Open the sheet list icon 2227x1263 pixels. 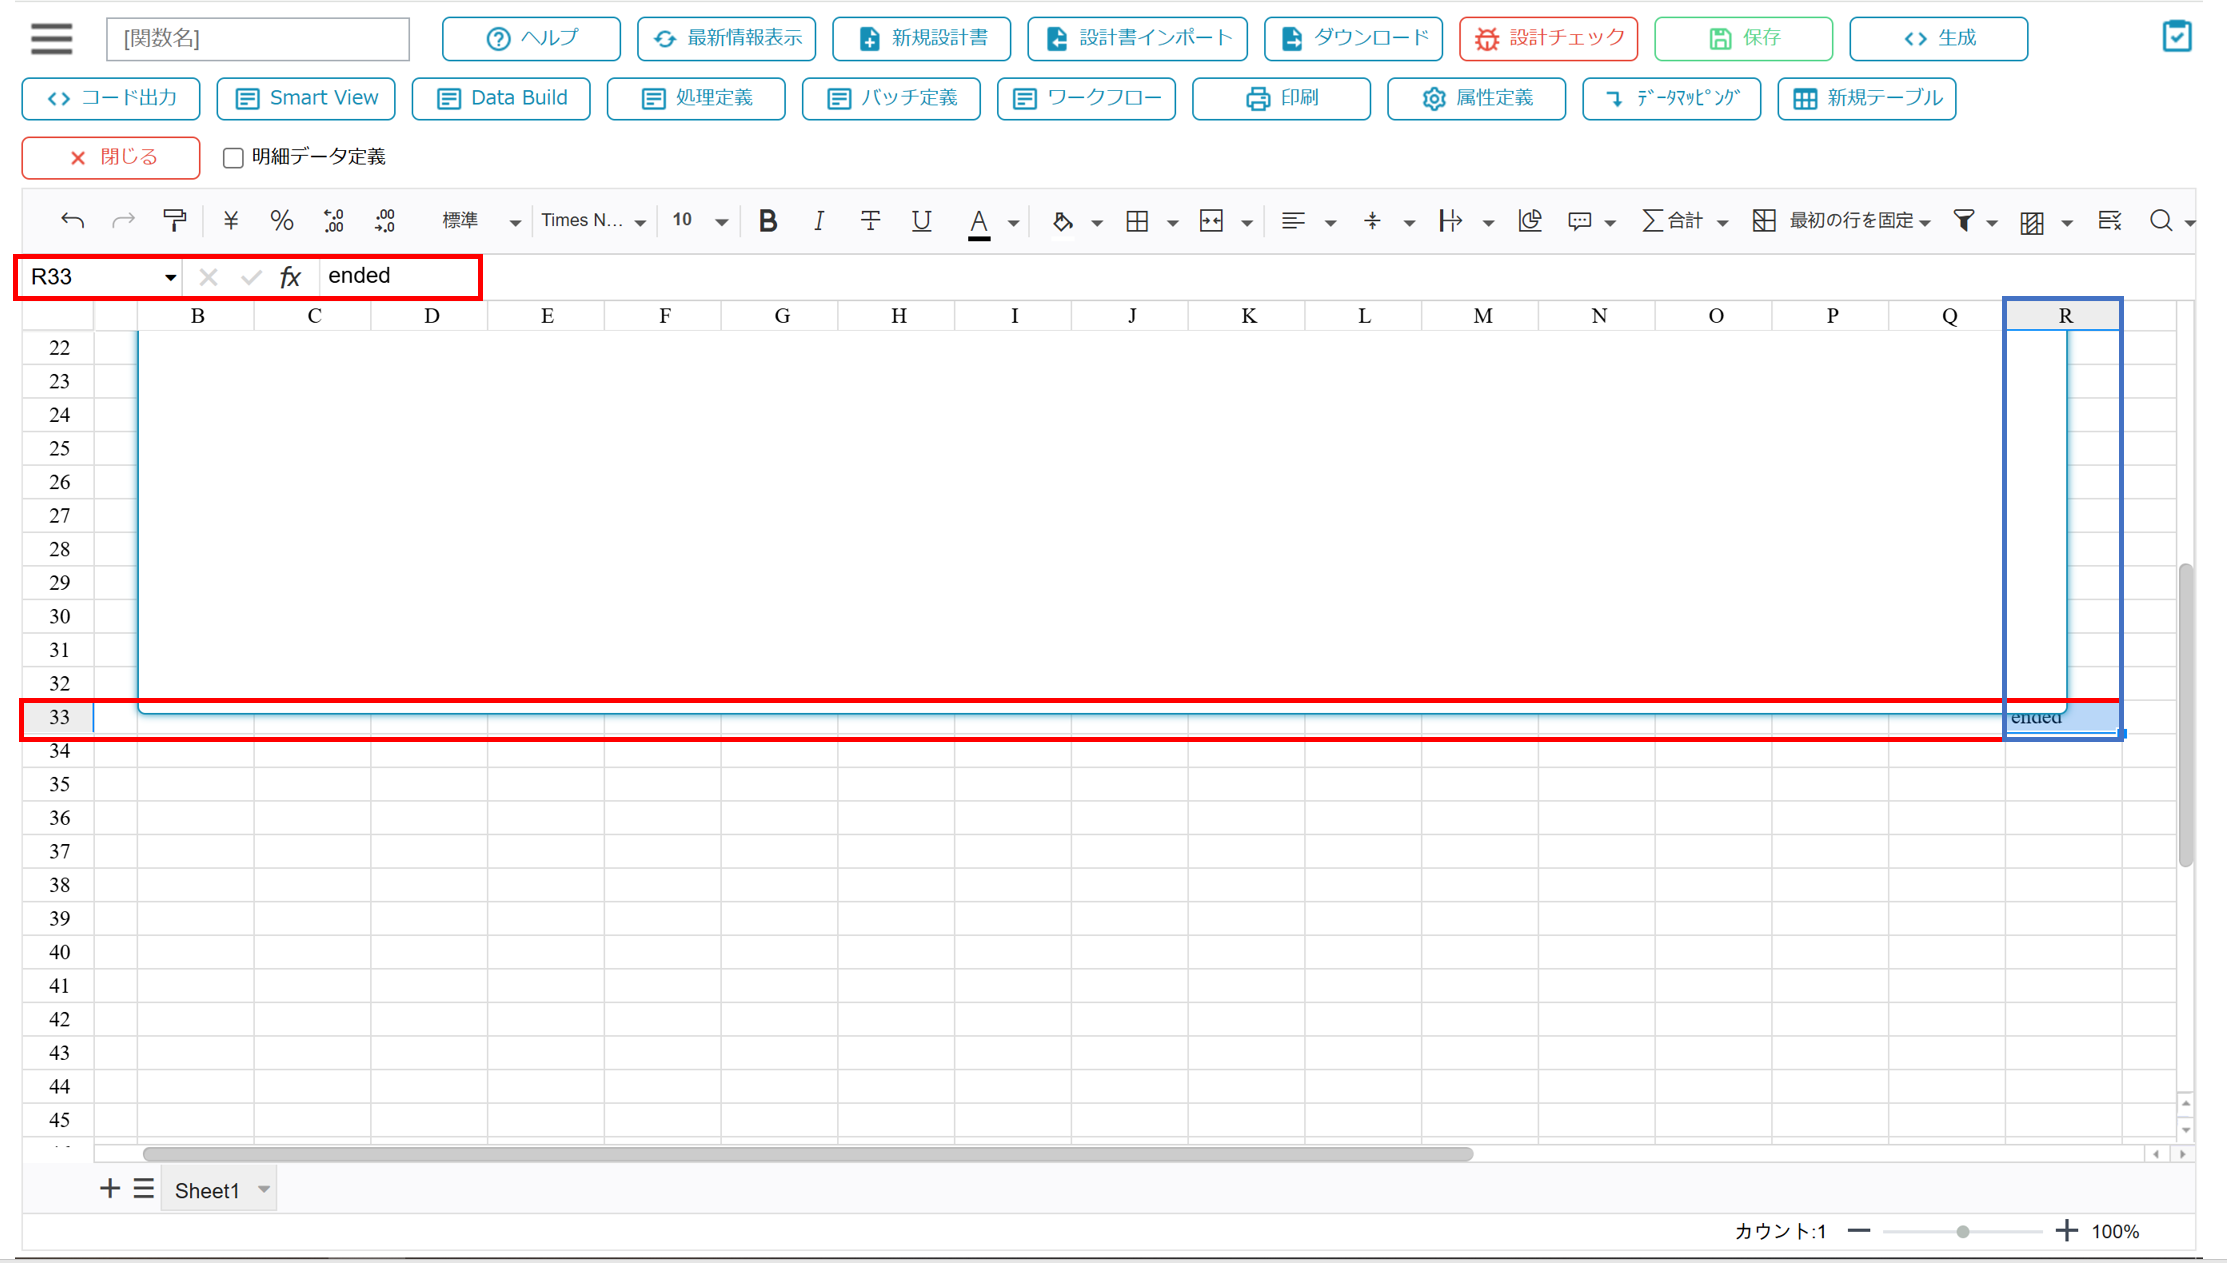tap(144, 1188)
